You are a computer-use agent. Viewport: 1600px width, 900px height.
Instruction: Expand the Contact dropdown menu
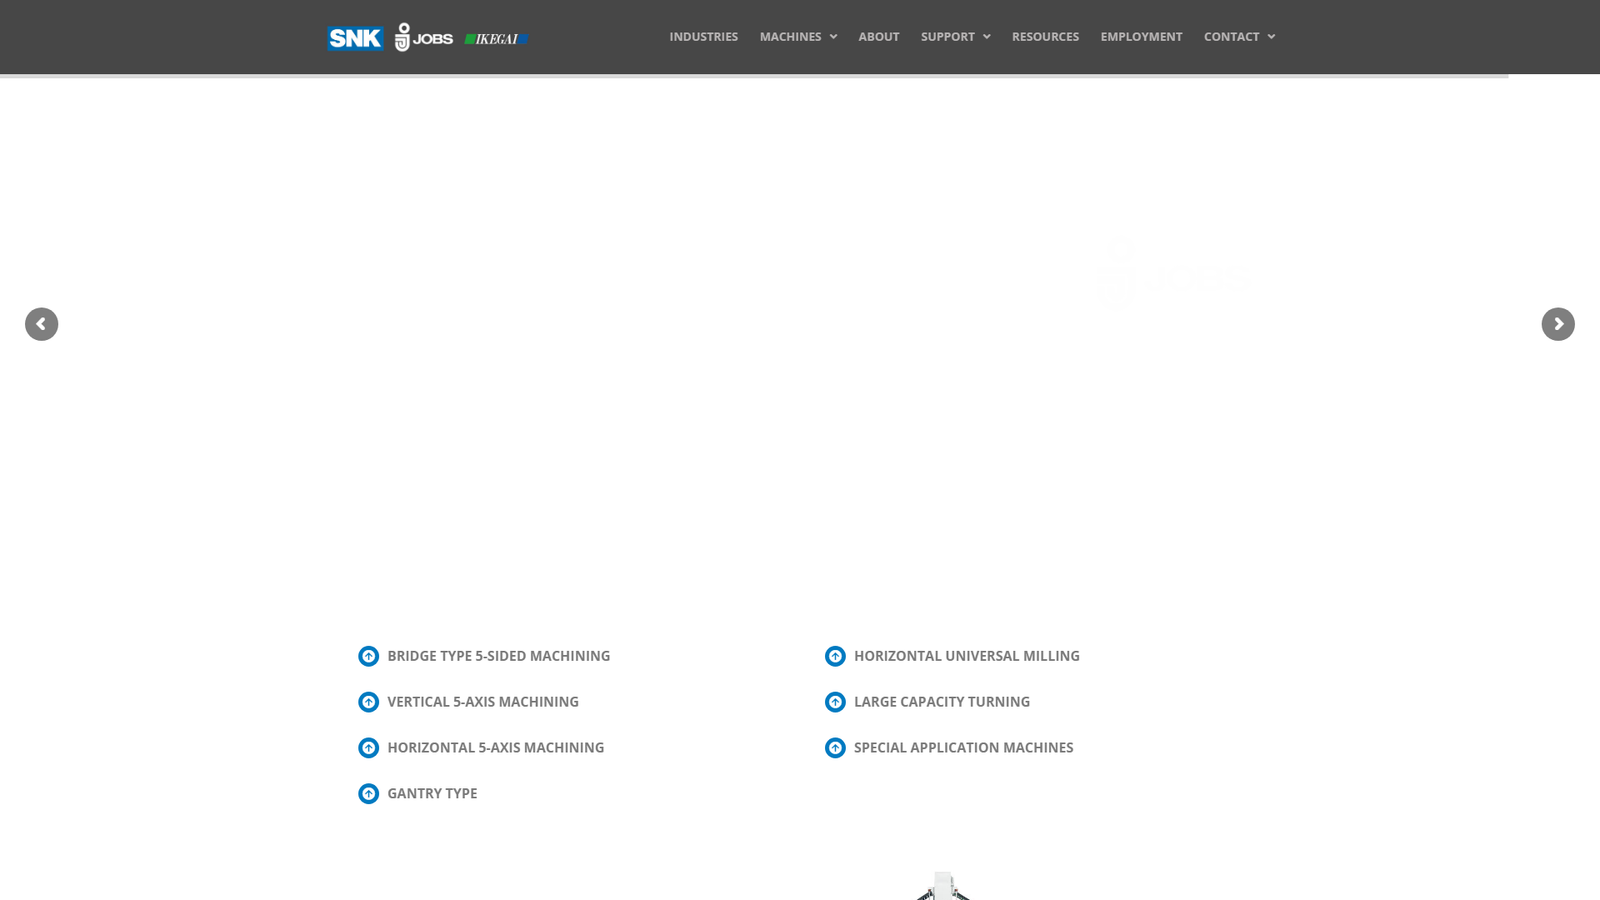coord(1239,37)
